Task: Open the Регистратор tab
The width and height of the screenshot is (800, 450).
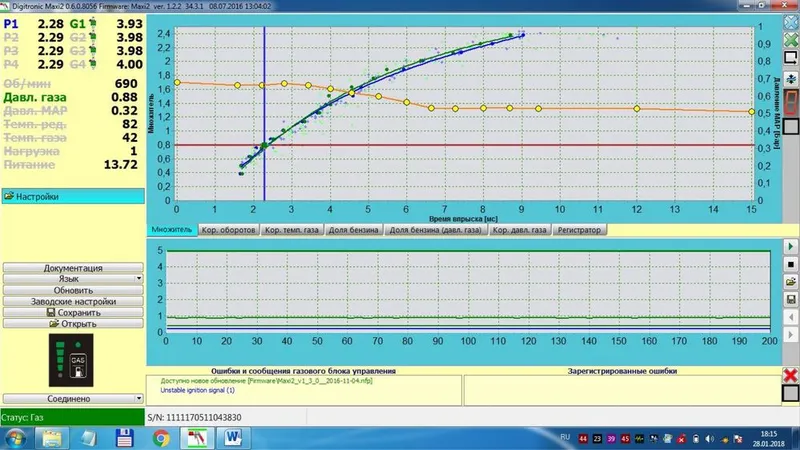Action: 579,230
